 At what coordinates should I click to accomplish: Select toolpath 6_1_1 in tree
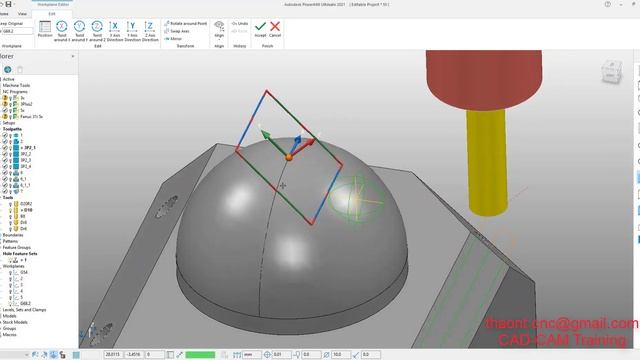point(25,185)
